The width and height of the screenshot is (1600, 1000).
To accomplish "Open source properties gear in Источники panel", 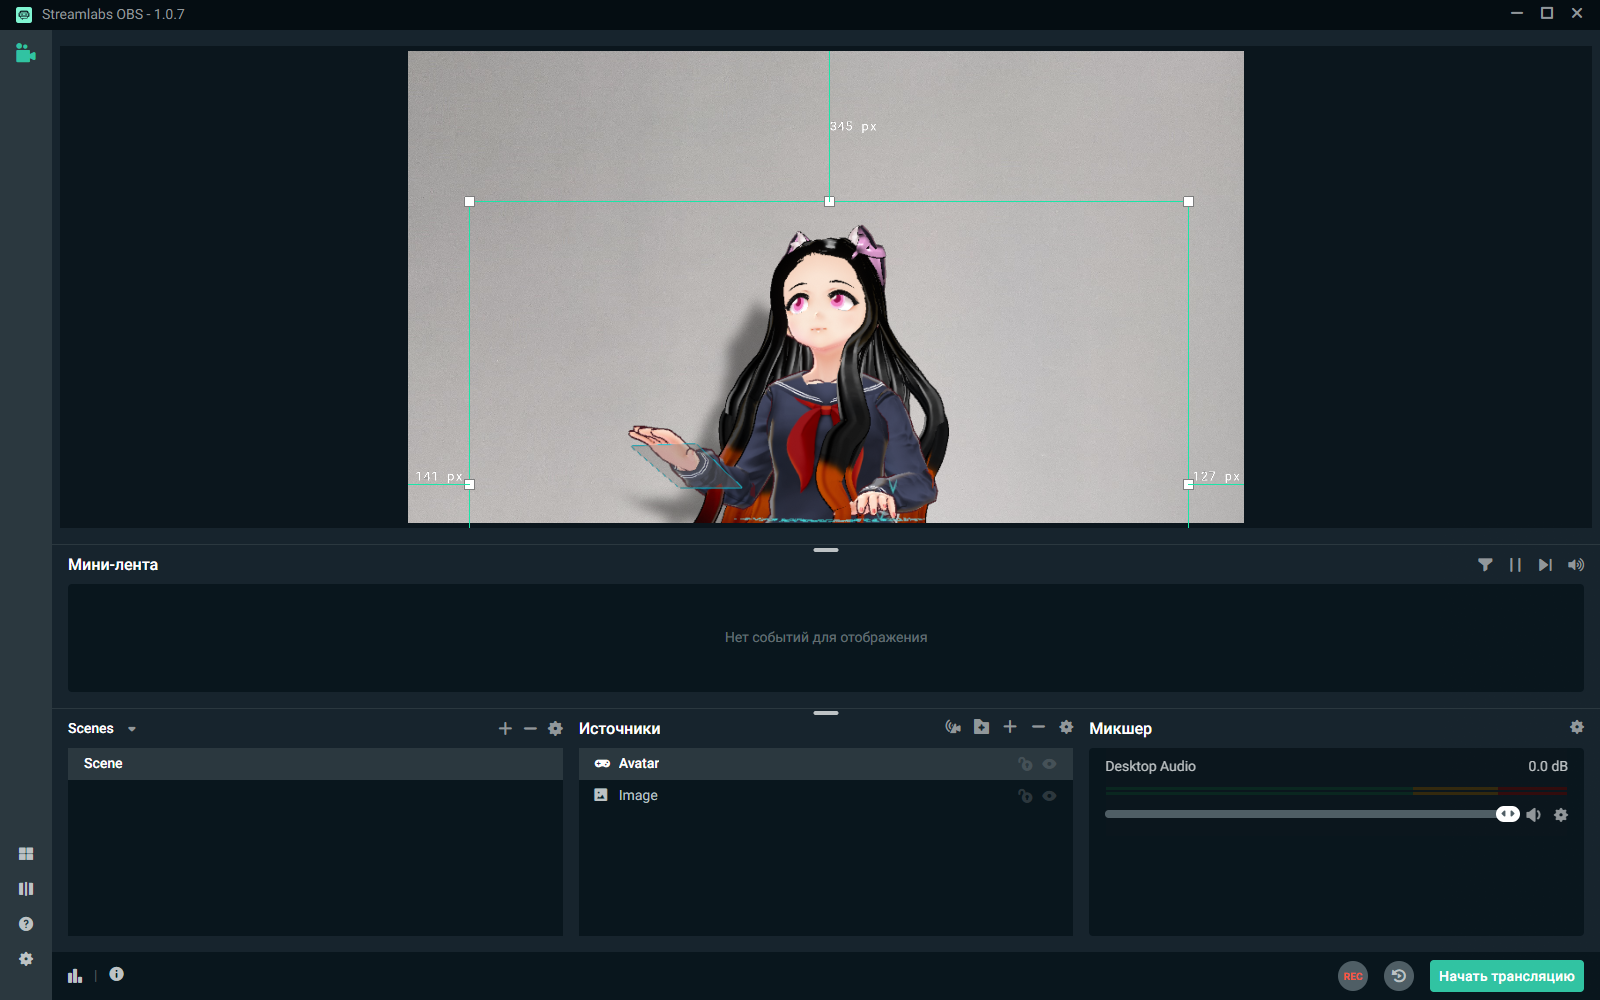I will click(1066, 727).
